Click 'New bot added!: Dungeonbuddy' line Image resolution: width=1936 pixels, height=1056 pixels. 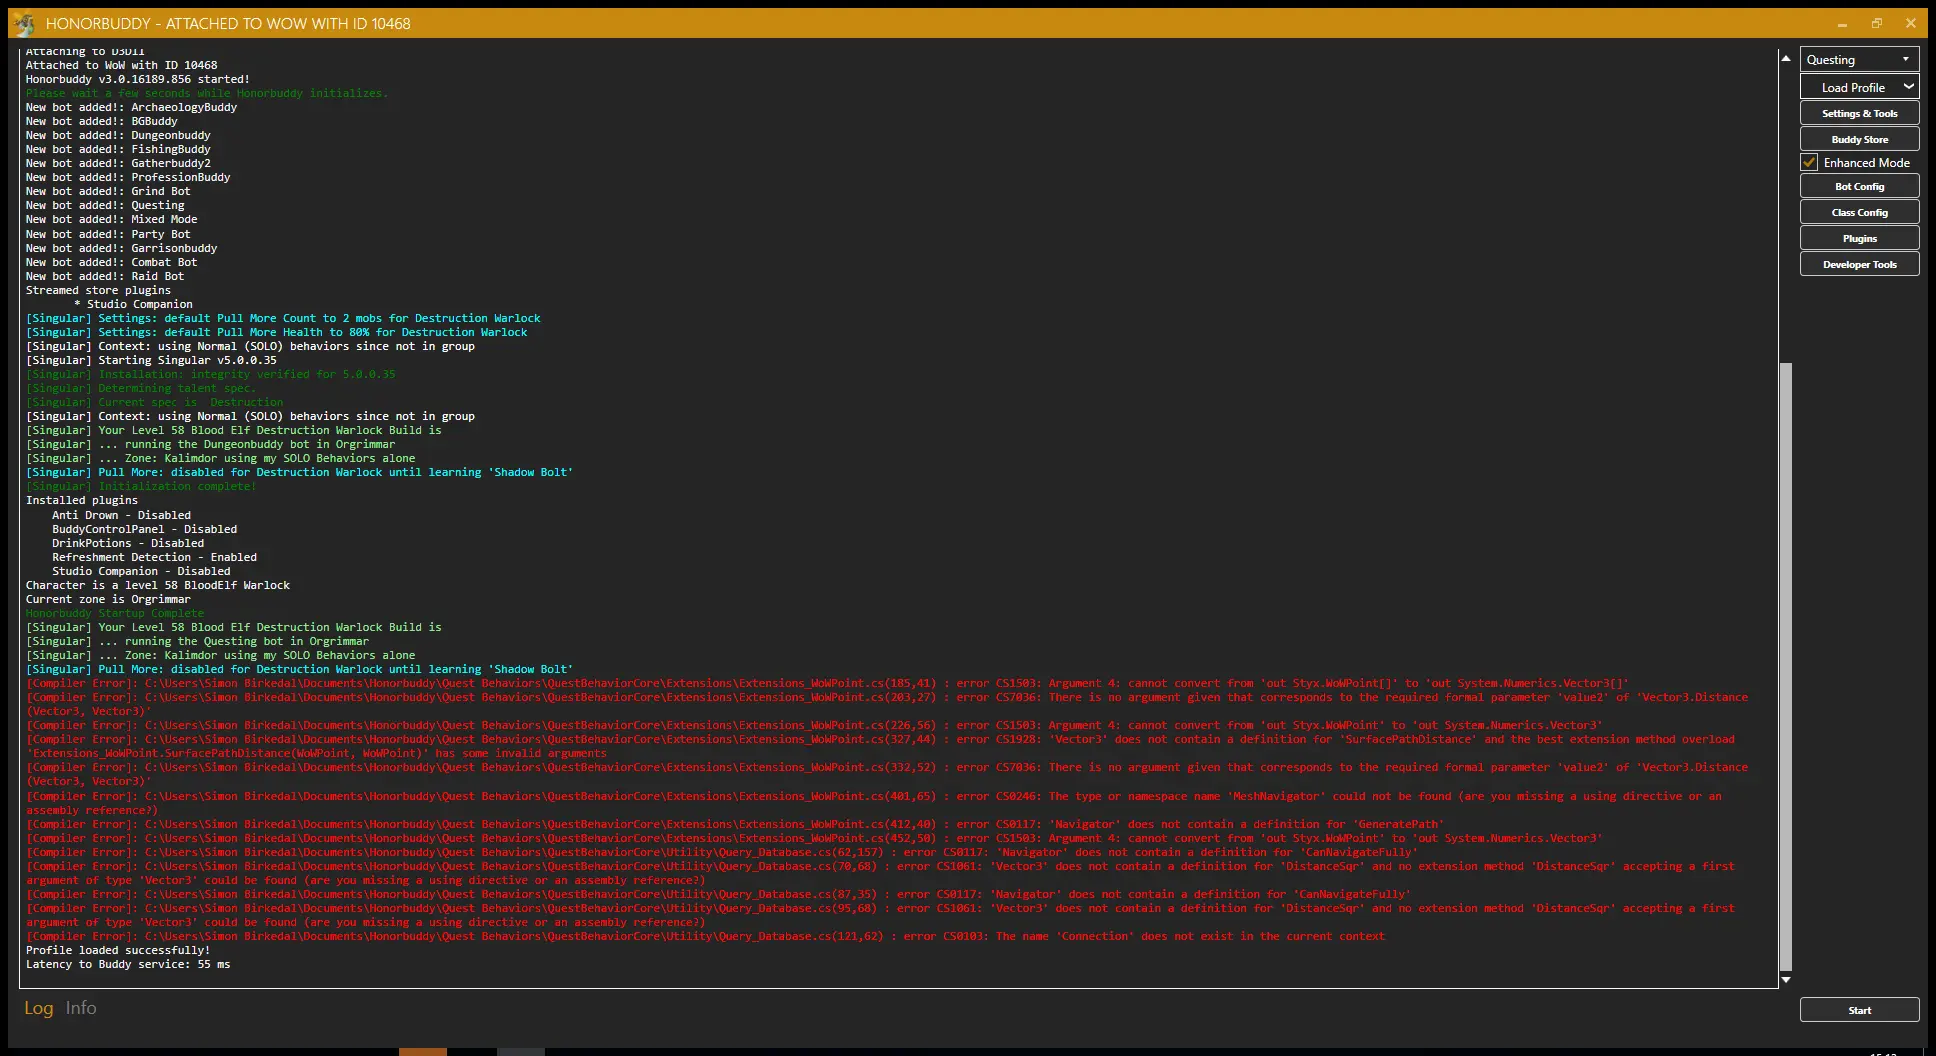coord(118,135)
